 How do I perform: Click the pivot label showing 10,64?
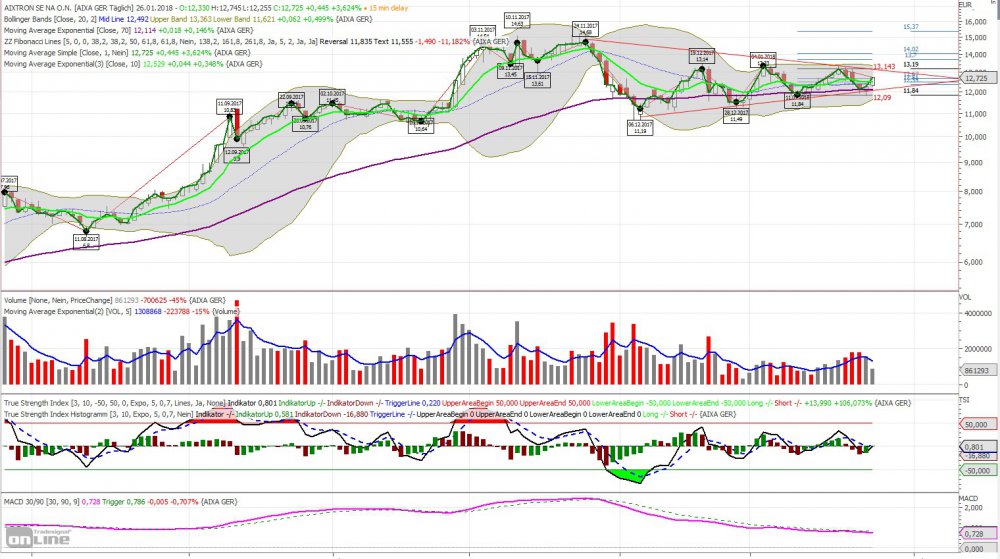(x=421, y=125)
